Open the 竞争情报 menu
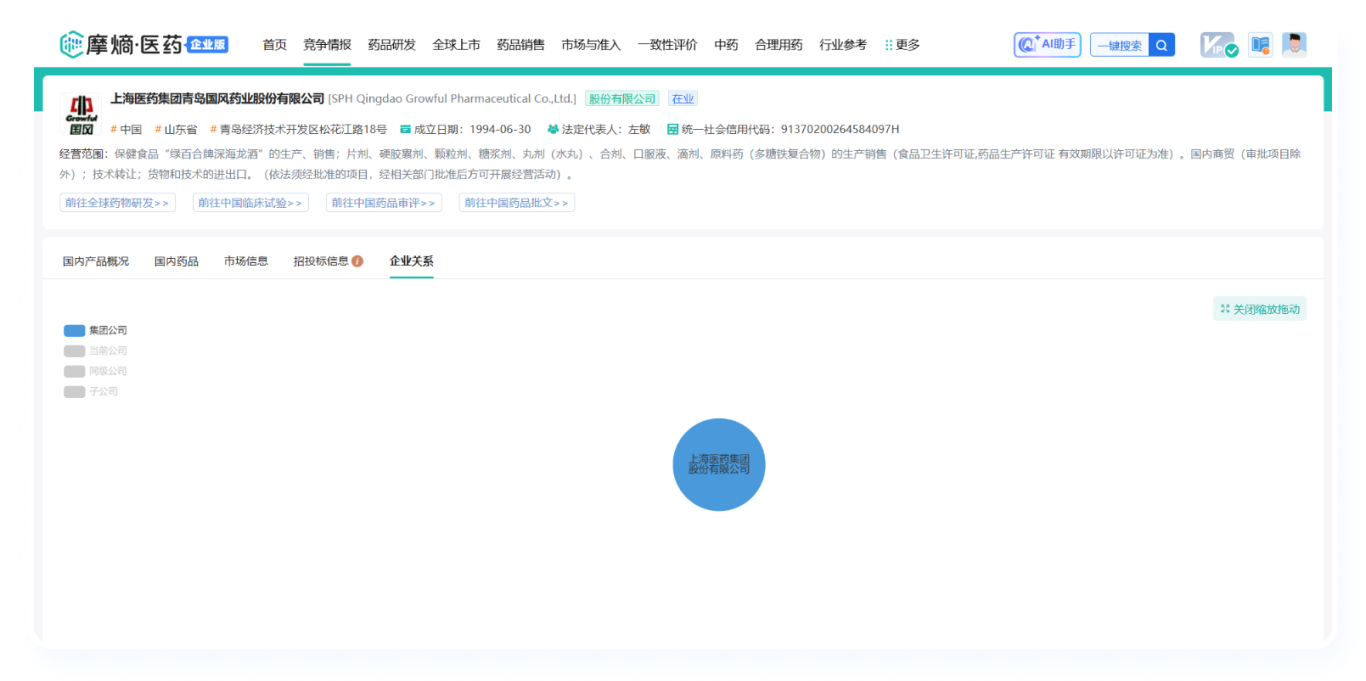 [327, 45]
